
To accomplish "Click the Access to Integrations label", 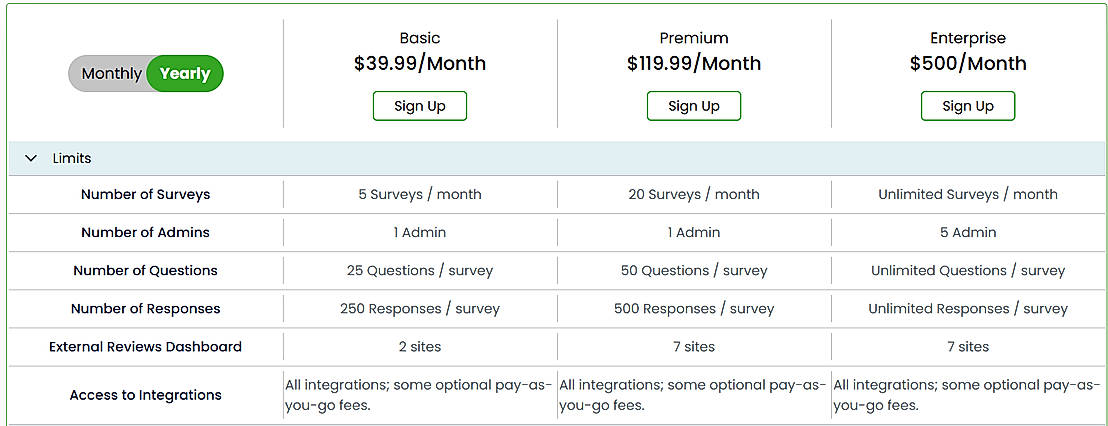I will 146,395.
